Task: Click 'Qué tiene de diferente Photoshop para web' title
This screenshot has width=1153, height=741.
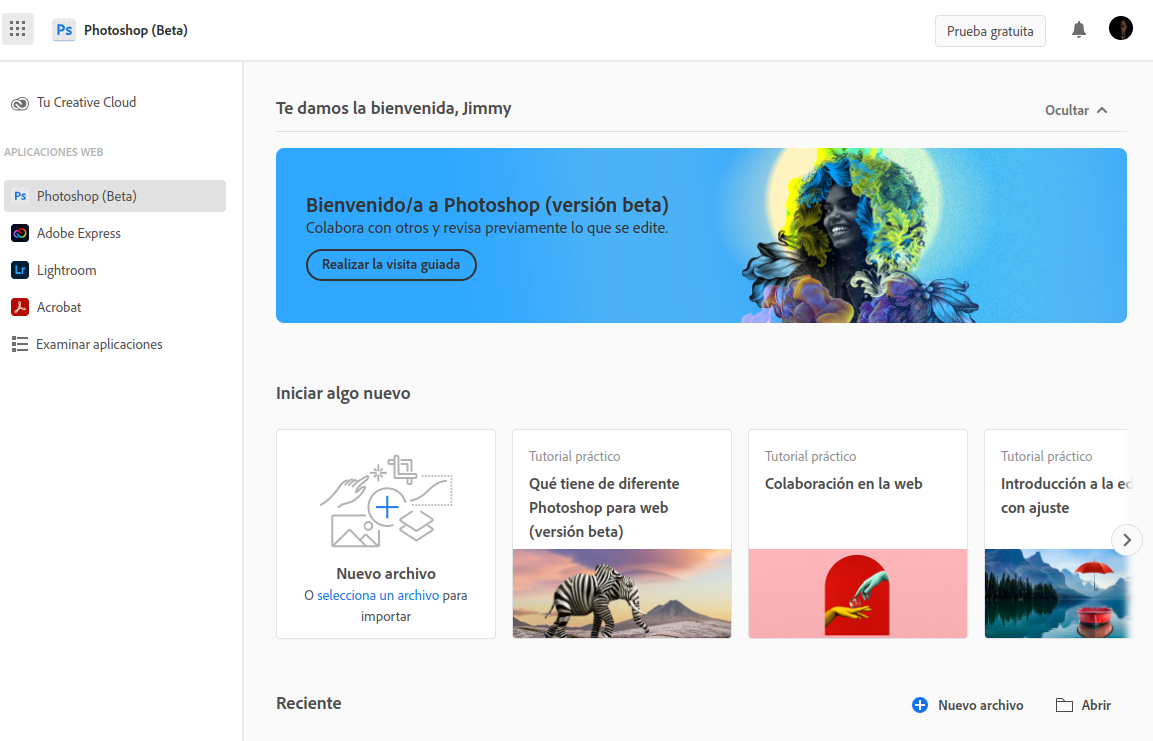Action: tap(604, 508)
